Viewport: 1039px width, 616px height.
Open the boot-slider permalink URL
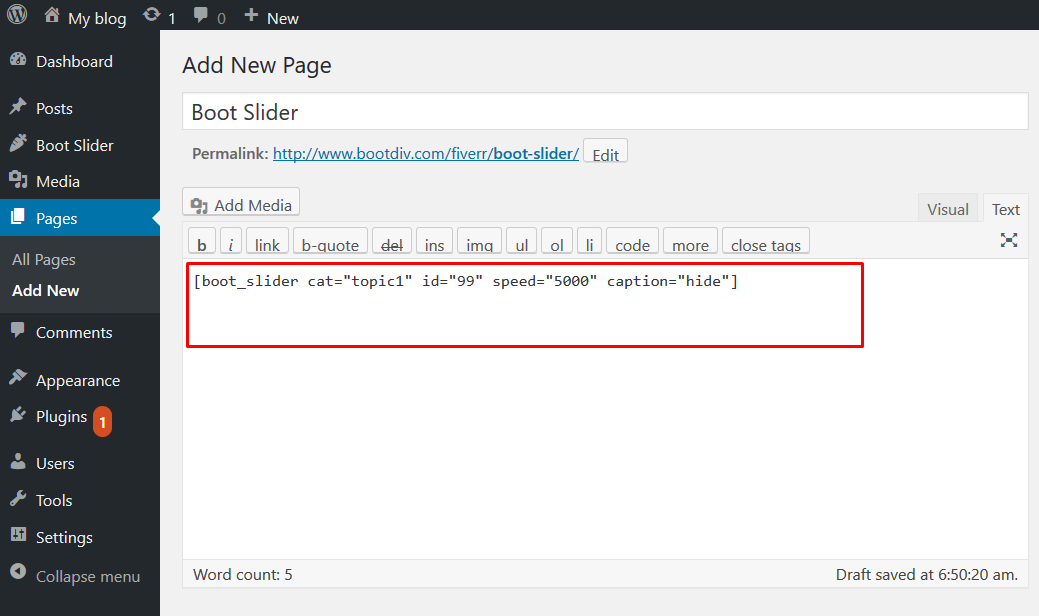(x=426, y=153)
